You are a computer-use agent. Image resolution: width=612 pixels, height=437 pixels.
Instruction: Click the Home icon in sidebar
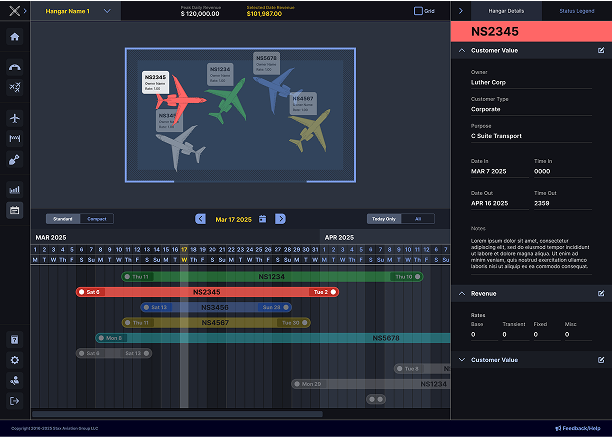pos(15,37)
